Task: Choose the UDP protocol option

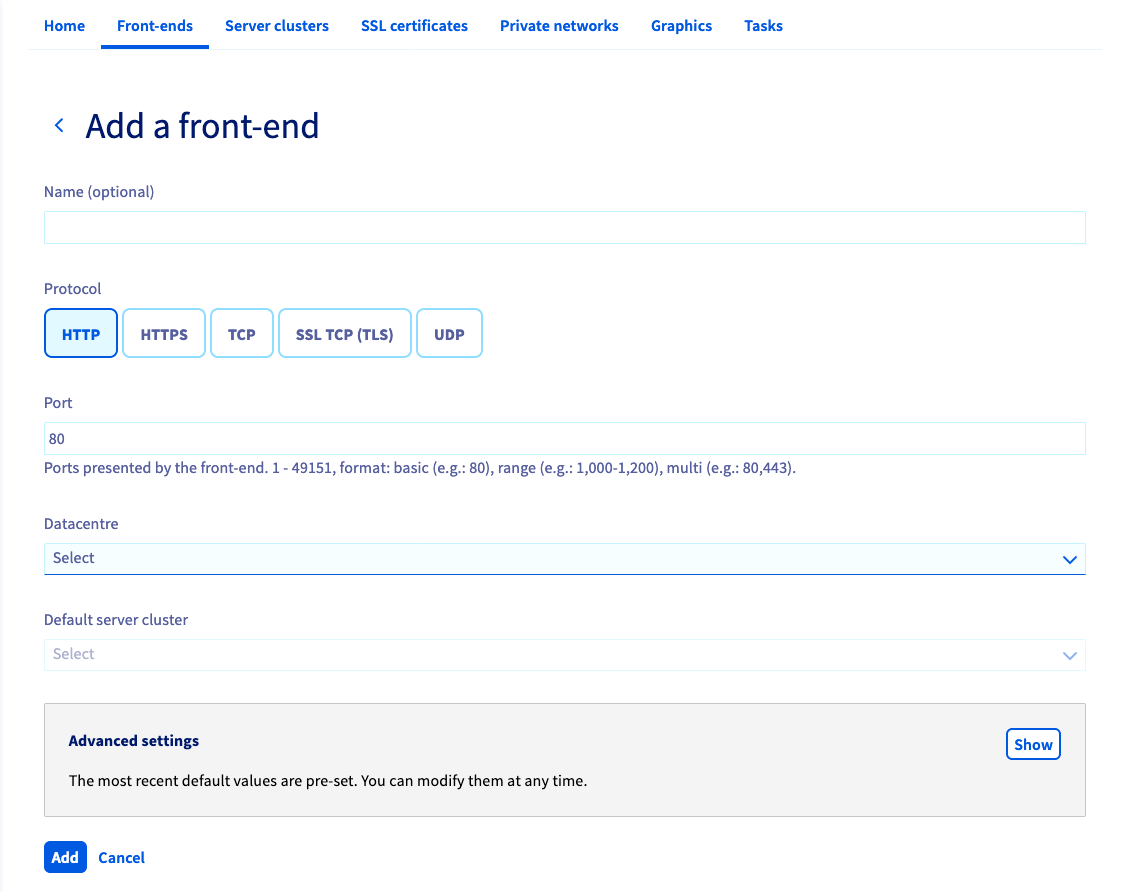Action: (449, 333)
